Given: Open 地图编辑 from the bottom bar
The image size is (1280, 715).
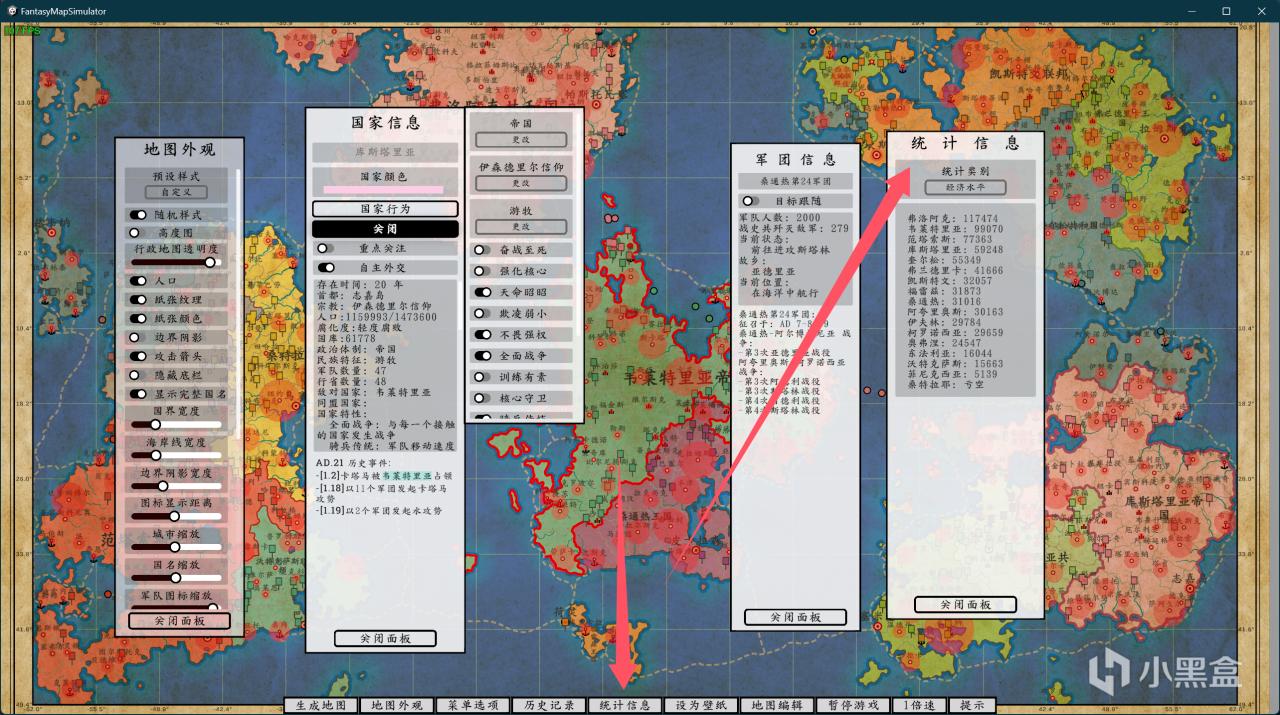Looking at the screenshot, I should [x=777, y=705].
